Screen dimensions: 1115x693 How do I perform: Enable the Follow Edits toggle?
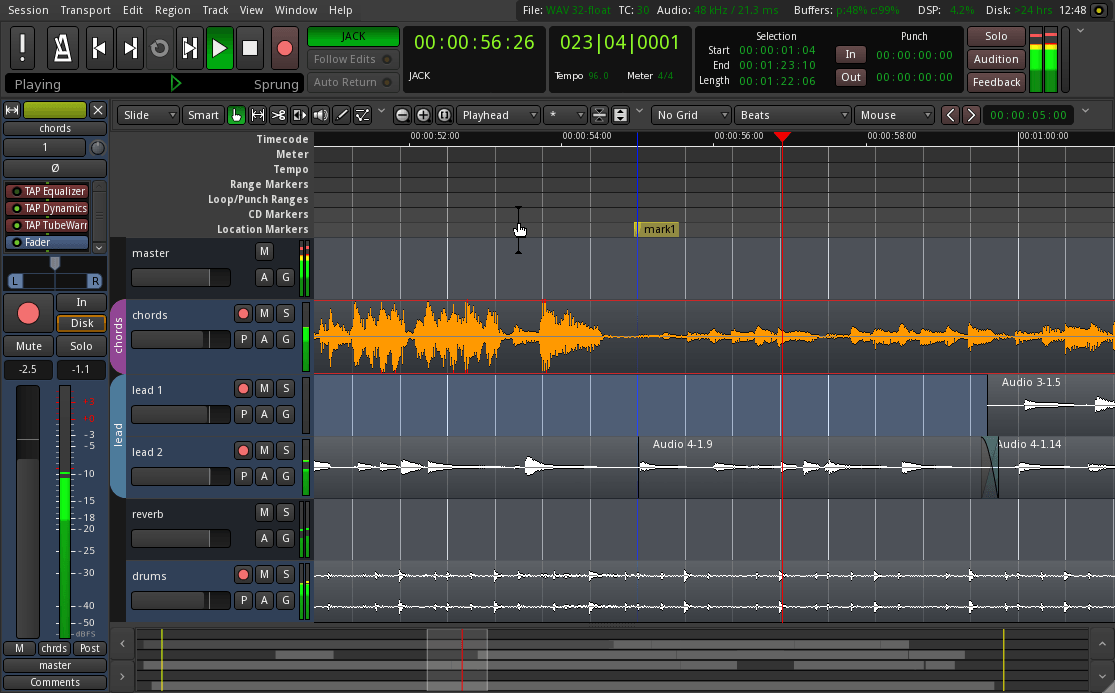click(x=352, y=59)
